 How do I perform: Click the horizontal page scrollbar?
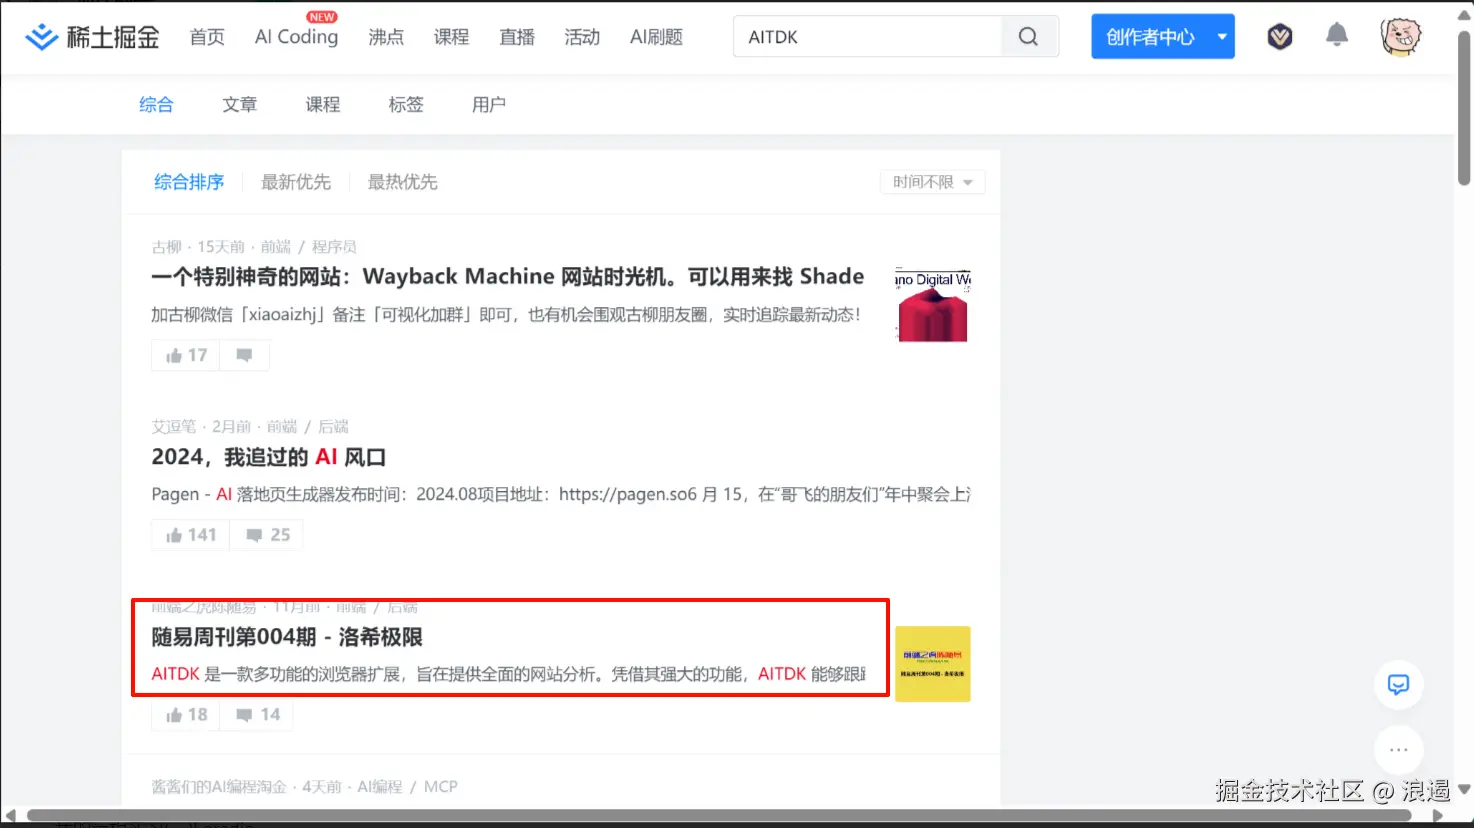719,816
